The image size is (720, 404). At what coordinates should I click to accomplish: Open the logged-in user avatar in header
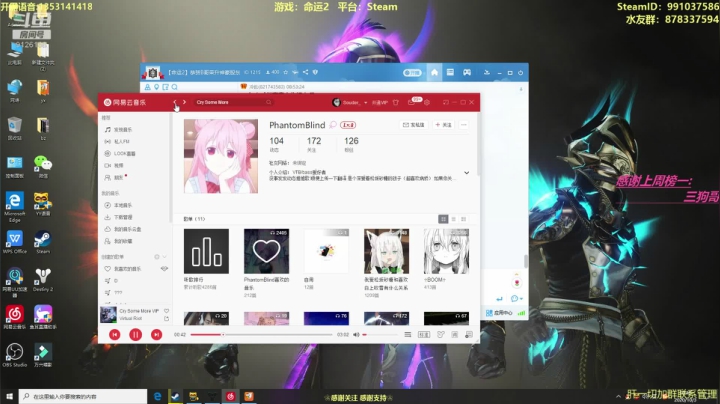click(336, 102)
